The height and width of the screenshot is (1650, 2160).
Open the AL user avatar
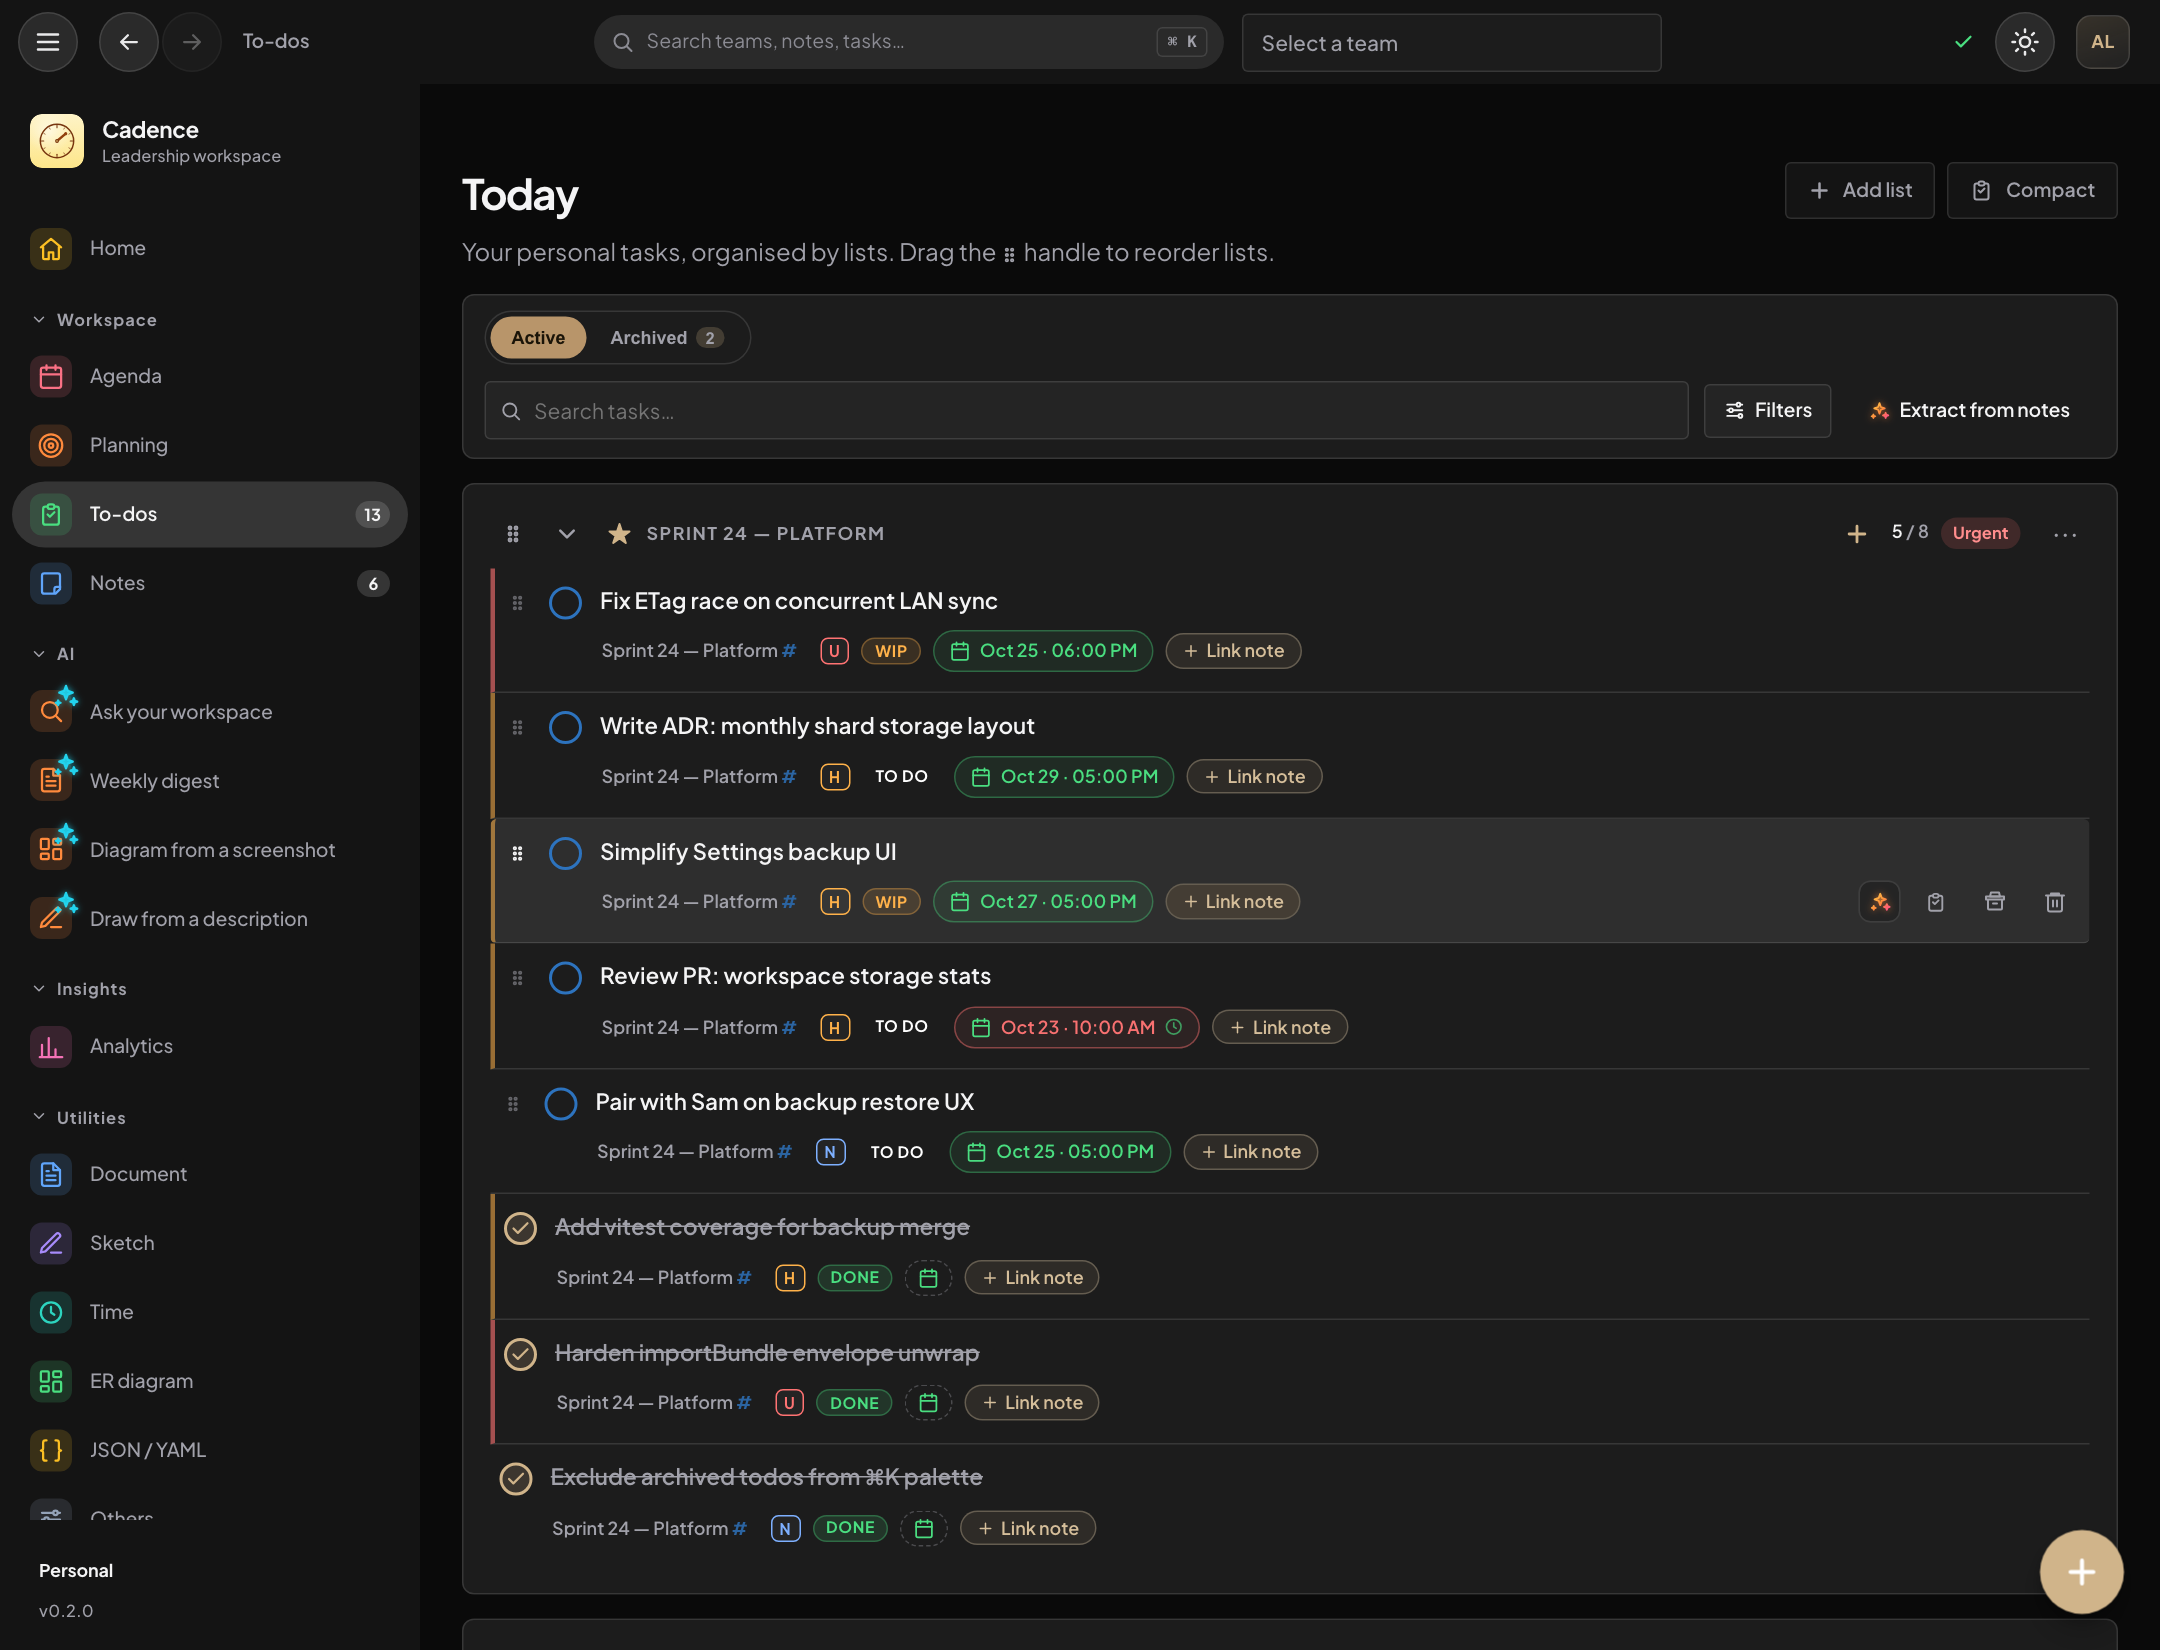coord(2102,42)
